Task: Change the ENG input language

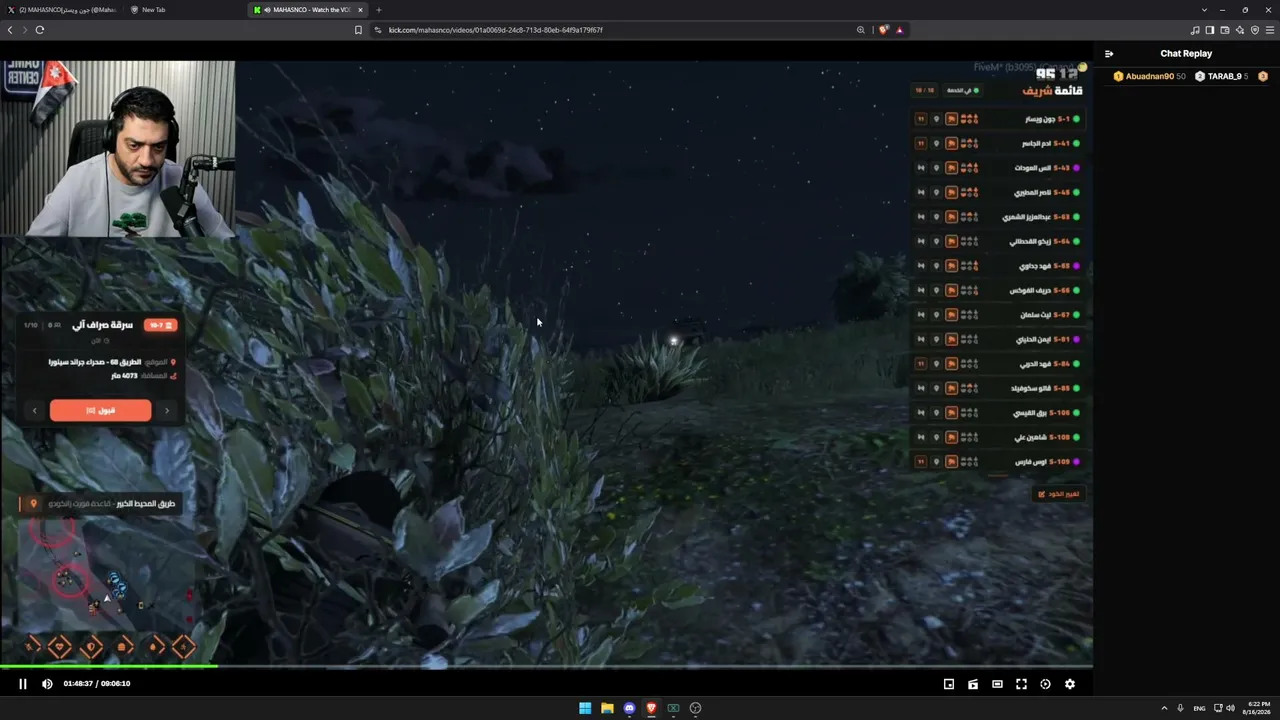Action: (1199, 708)
